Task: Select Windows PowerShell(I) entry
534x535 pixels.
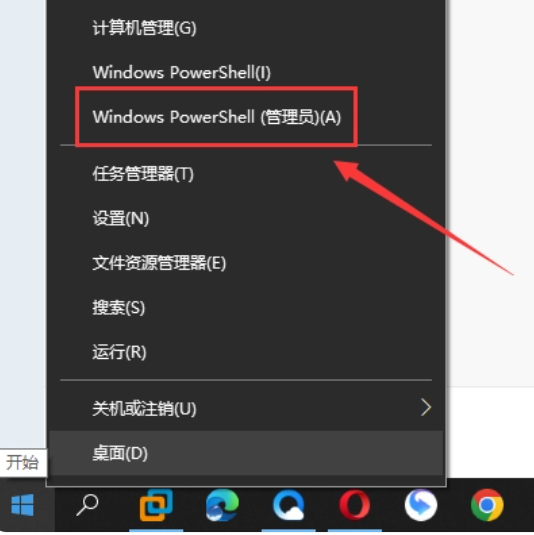Action: (246, 72)
